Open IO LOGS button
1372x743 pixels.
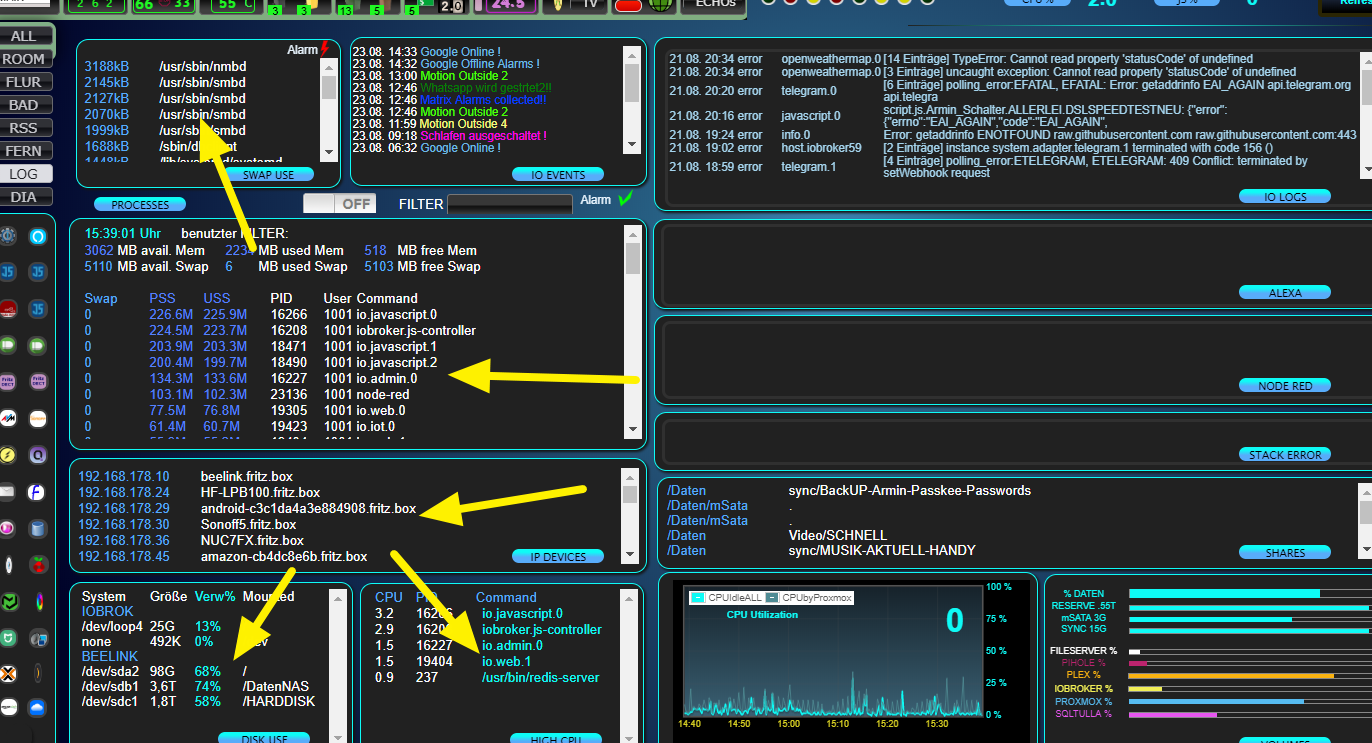pyautogui.click(x=1285, y=196)
